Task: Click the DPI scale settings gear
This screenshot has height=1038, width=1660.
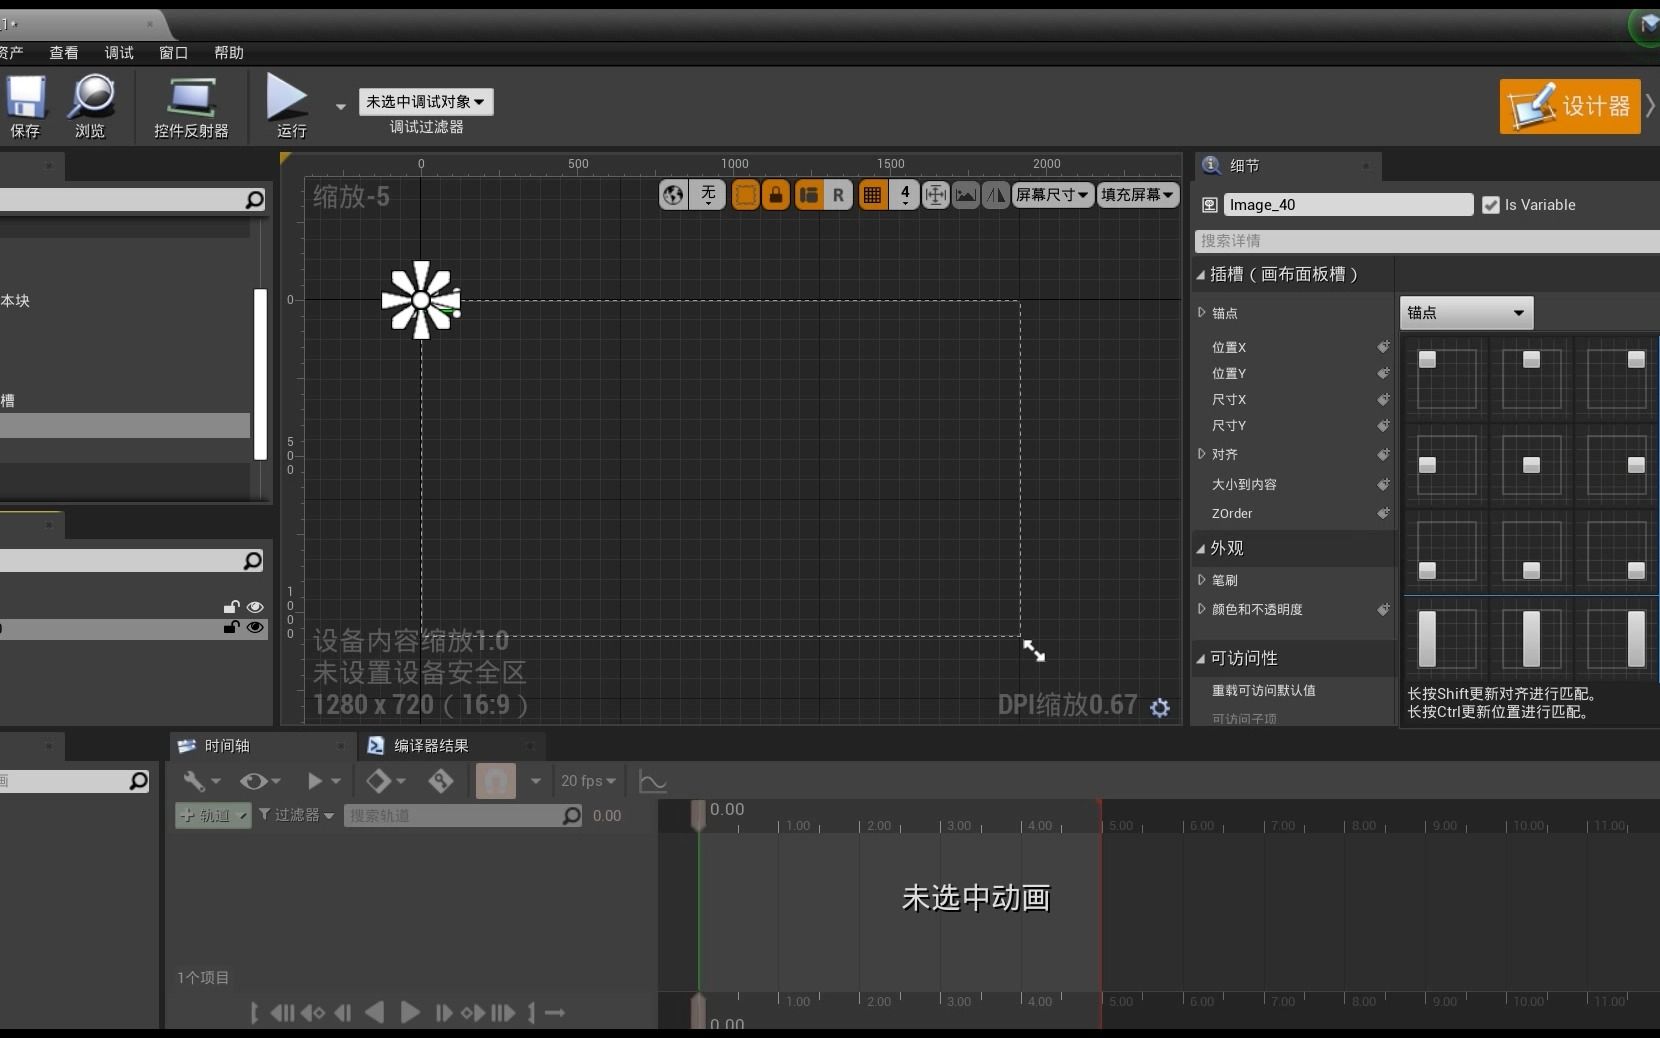Action: (1160, 708)
